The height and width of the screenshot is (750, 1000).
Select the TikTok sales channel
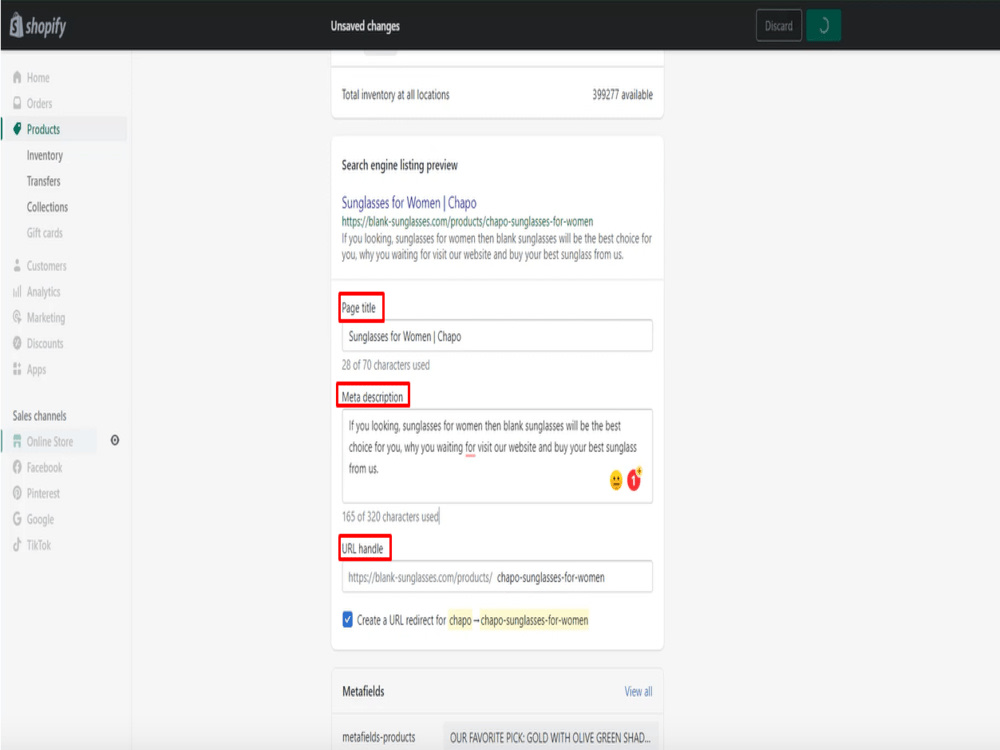[x=38, y=545]
